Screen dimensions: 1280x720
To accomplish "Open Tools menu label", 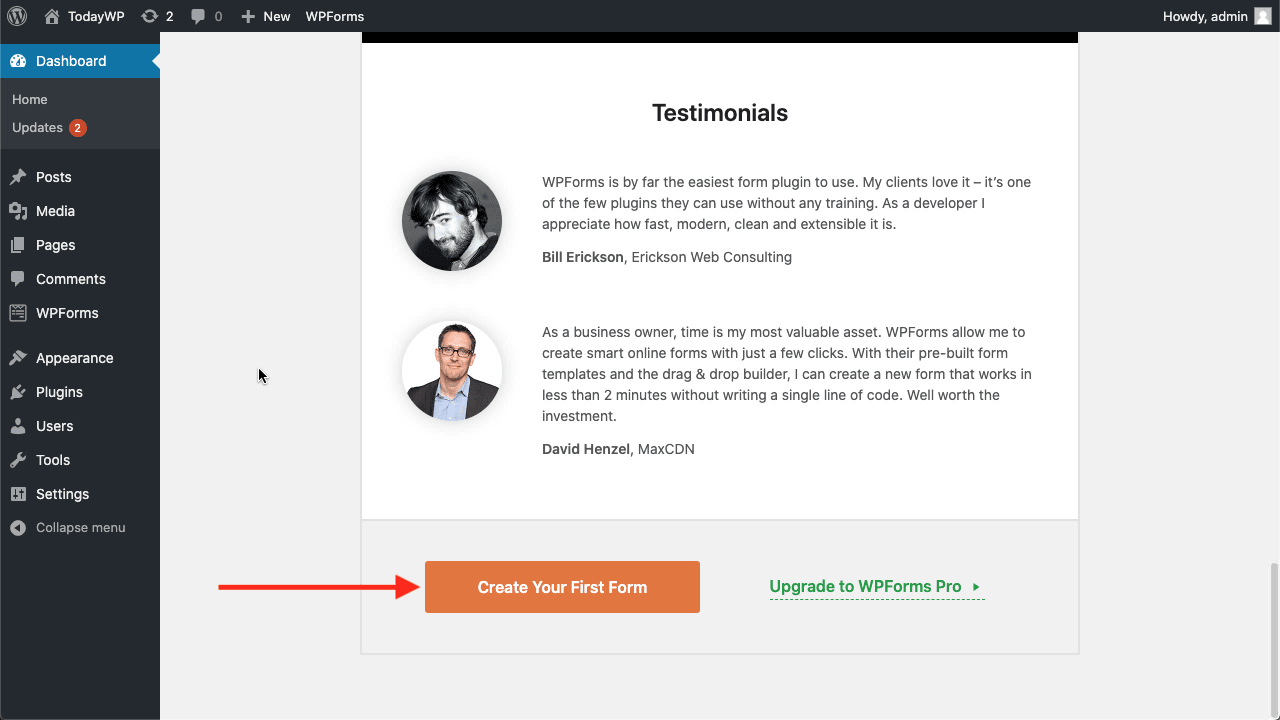I will [x=53, y=460].
